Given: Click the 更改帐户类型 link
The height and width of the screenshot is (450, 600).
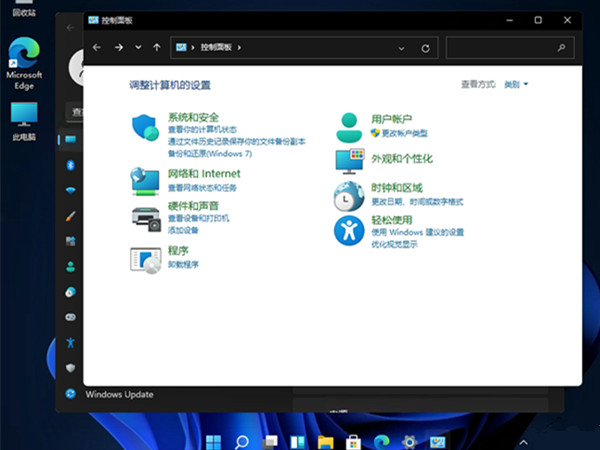Looking at the screenshot, I should click(x=403, y=133).
